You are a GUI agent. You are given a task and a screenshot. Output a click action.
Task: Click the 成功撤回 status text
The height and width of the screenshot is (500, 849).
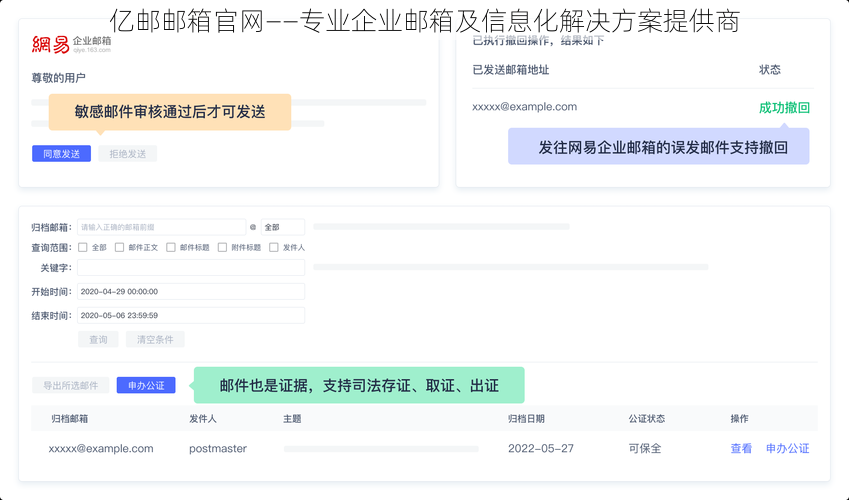[x=784, y=108]
